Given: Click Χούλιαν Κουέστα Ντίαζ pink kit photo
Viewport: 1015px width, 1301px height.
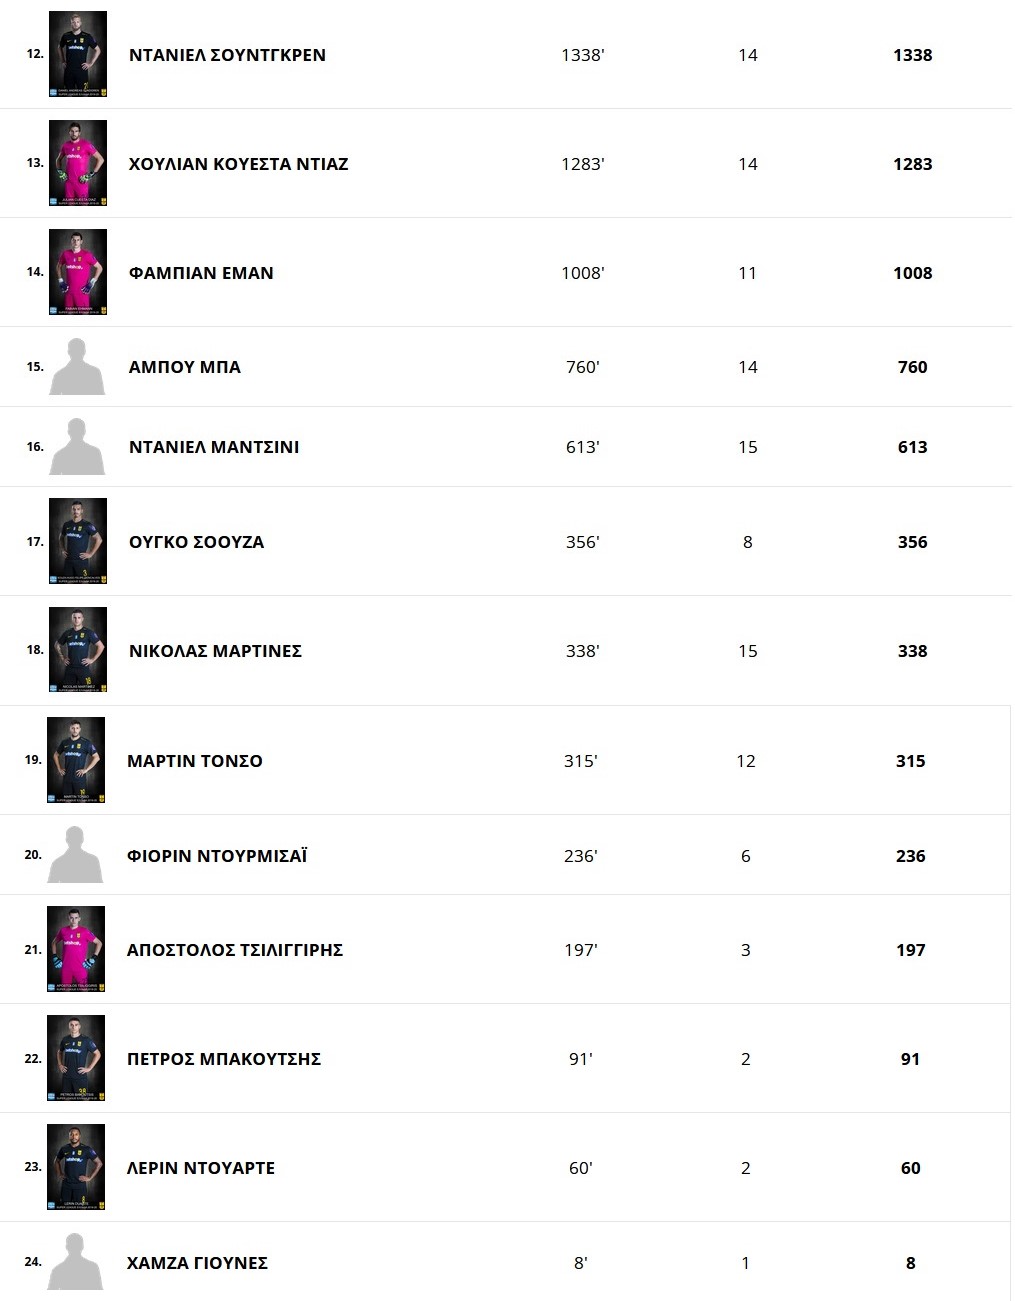Looking at the screenshot, I should click(x=78, y=163).
